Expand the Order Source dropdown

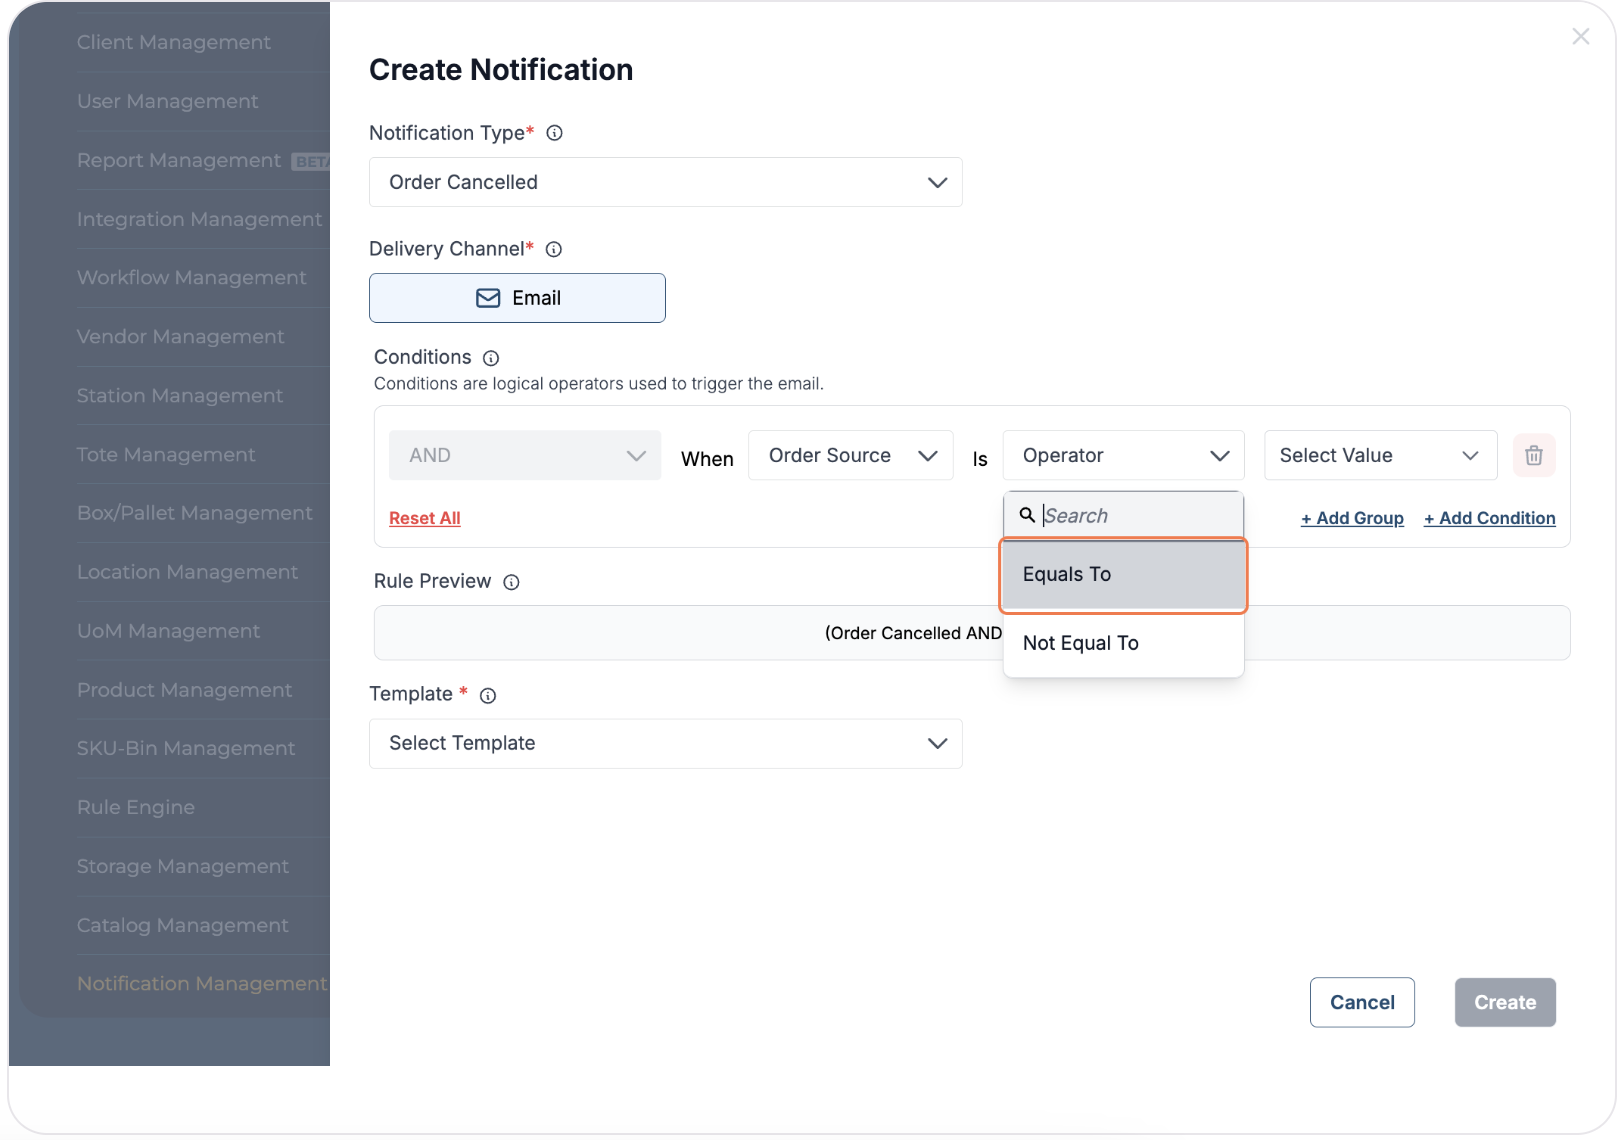pos(850,456)
